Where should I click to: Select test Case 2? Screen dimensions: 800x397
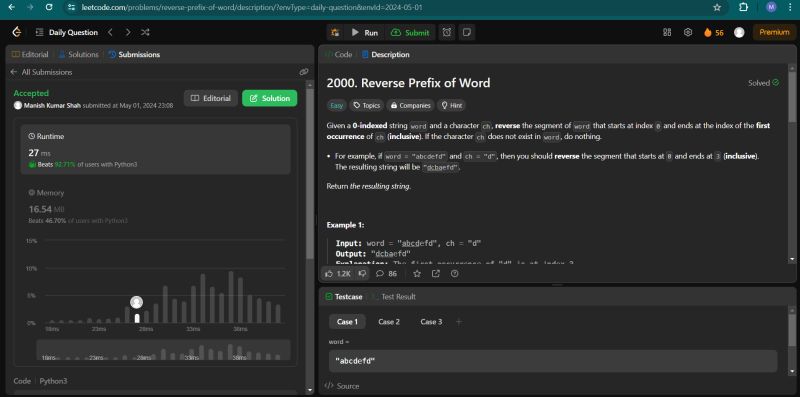[389, 322]
